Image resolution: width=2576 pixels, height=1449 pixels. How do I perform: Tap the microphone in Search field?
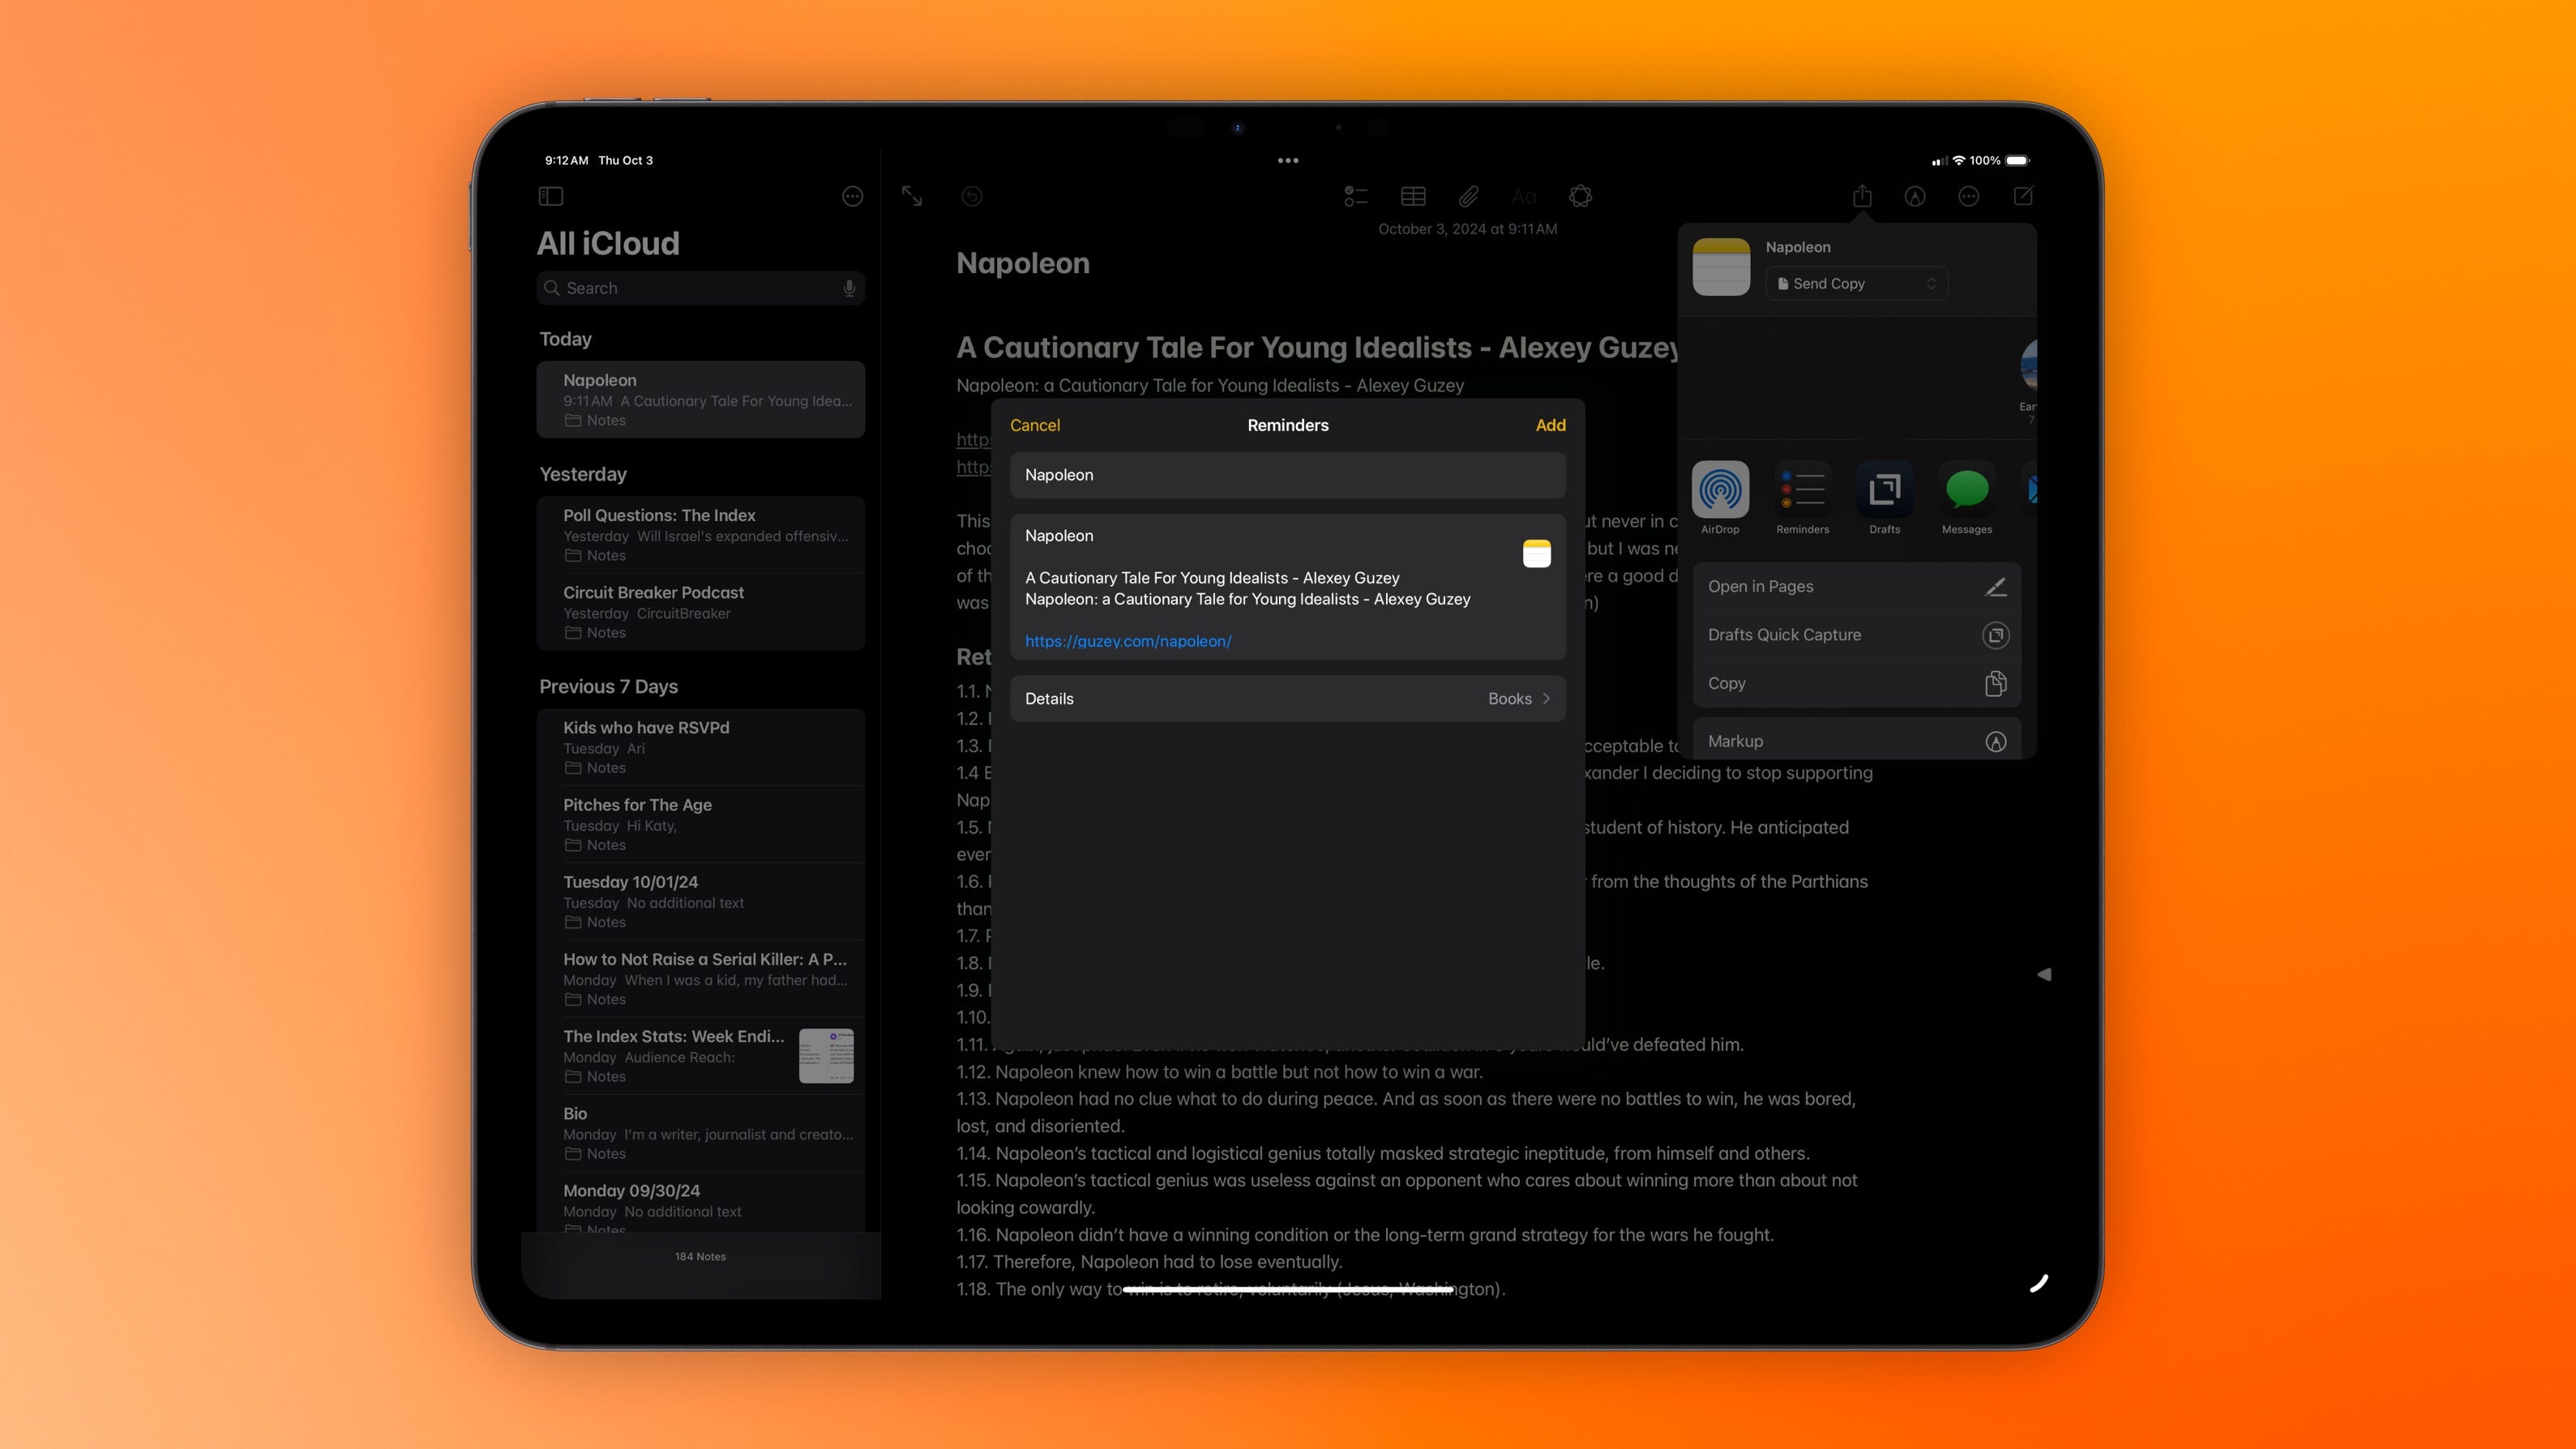coord(849,288)
